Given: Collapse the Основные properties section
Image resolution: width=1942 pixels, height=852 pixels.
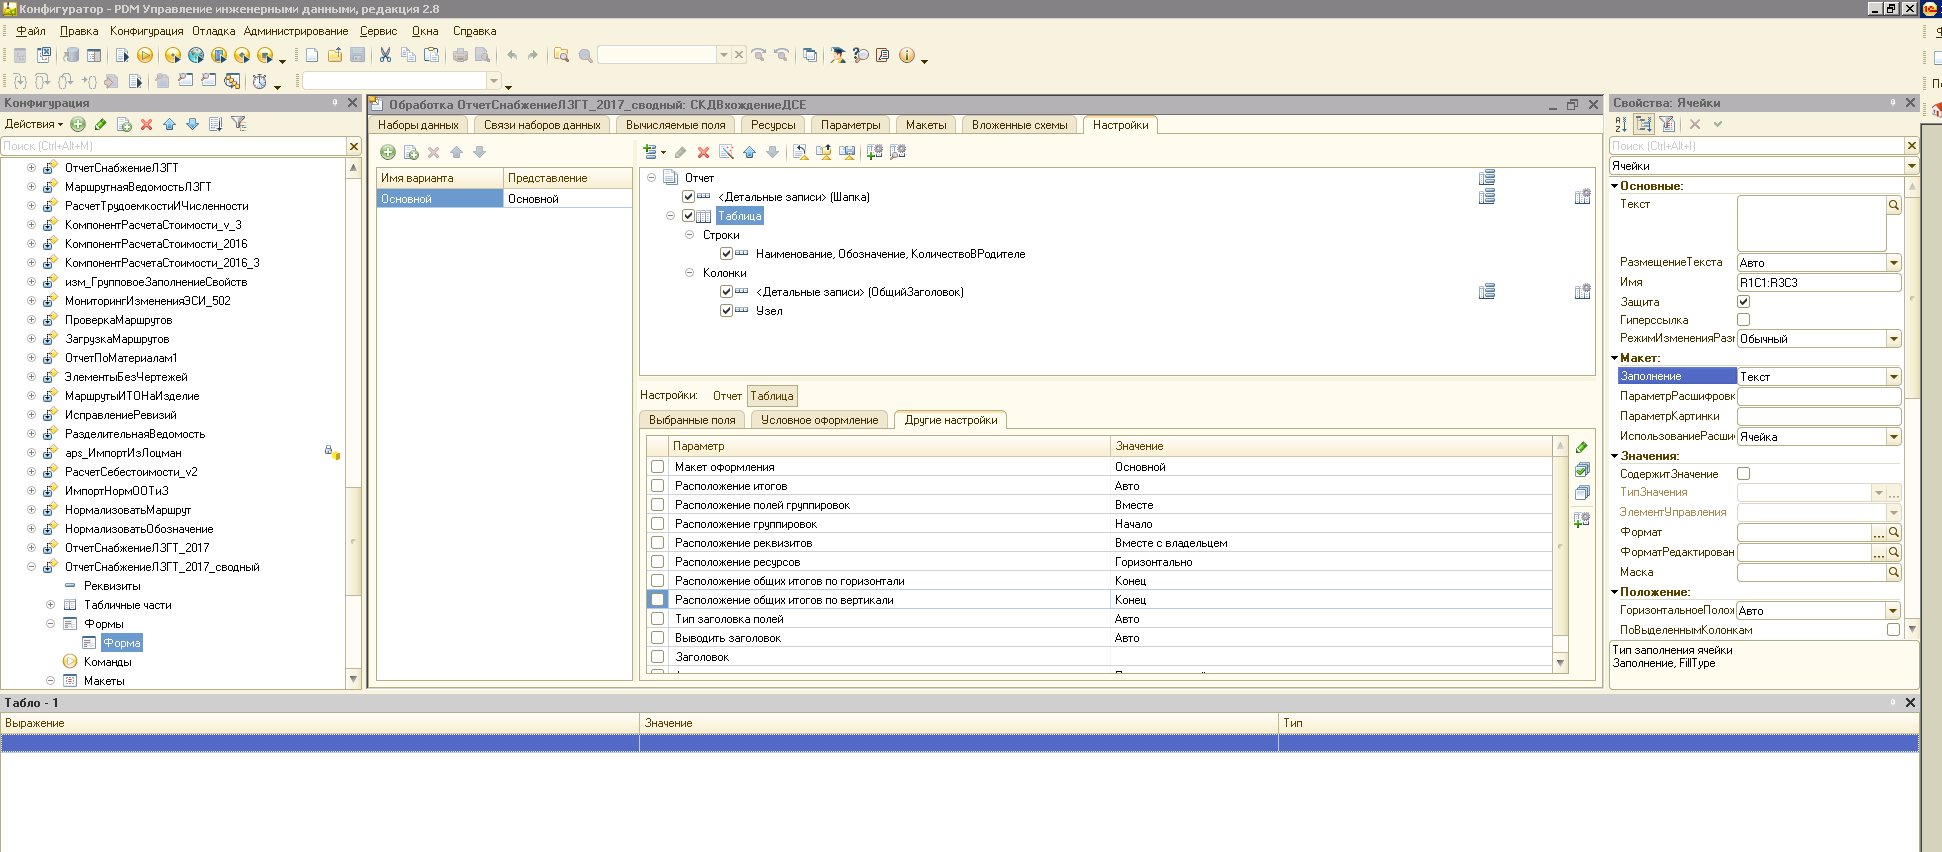Looking at the screenshot, I should tap(1615, 186).
